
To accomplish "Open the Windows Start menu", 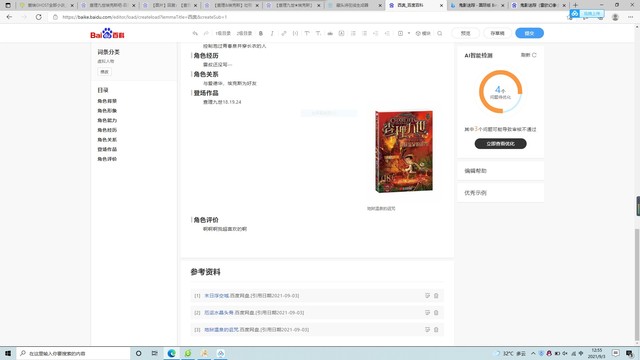I will tap(8, 353).
